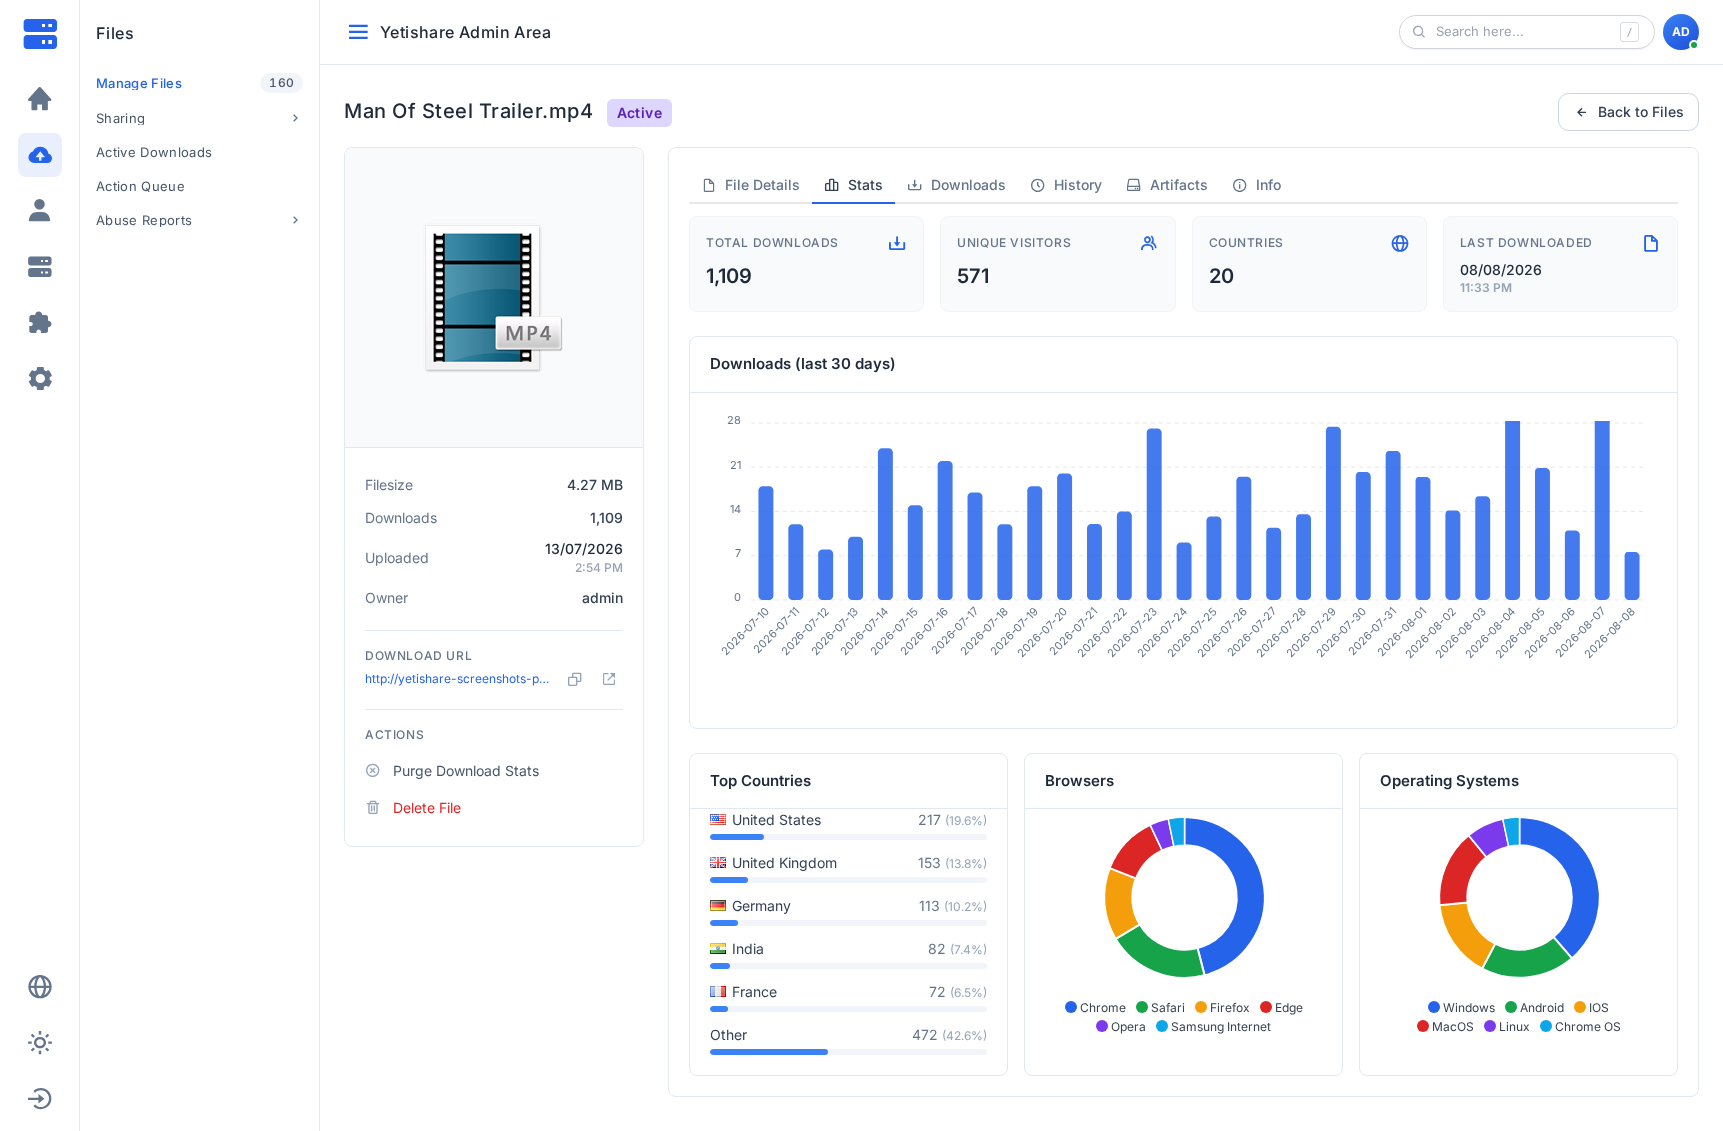Open the settings gear sidebar icon
The height and width of the screenshot is (1131, 1723).
tap(40, 379)
